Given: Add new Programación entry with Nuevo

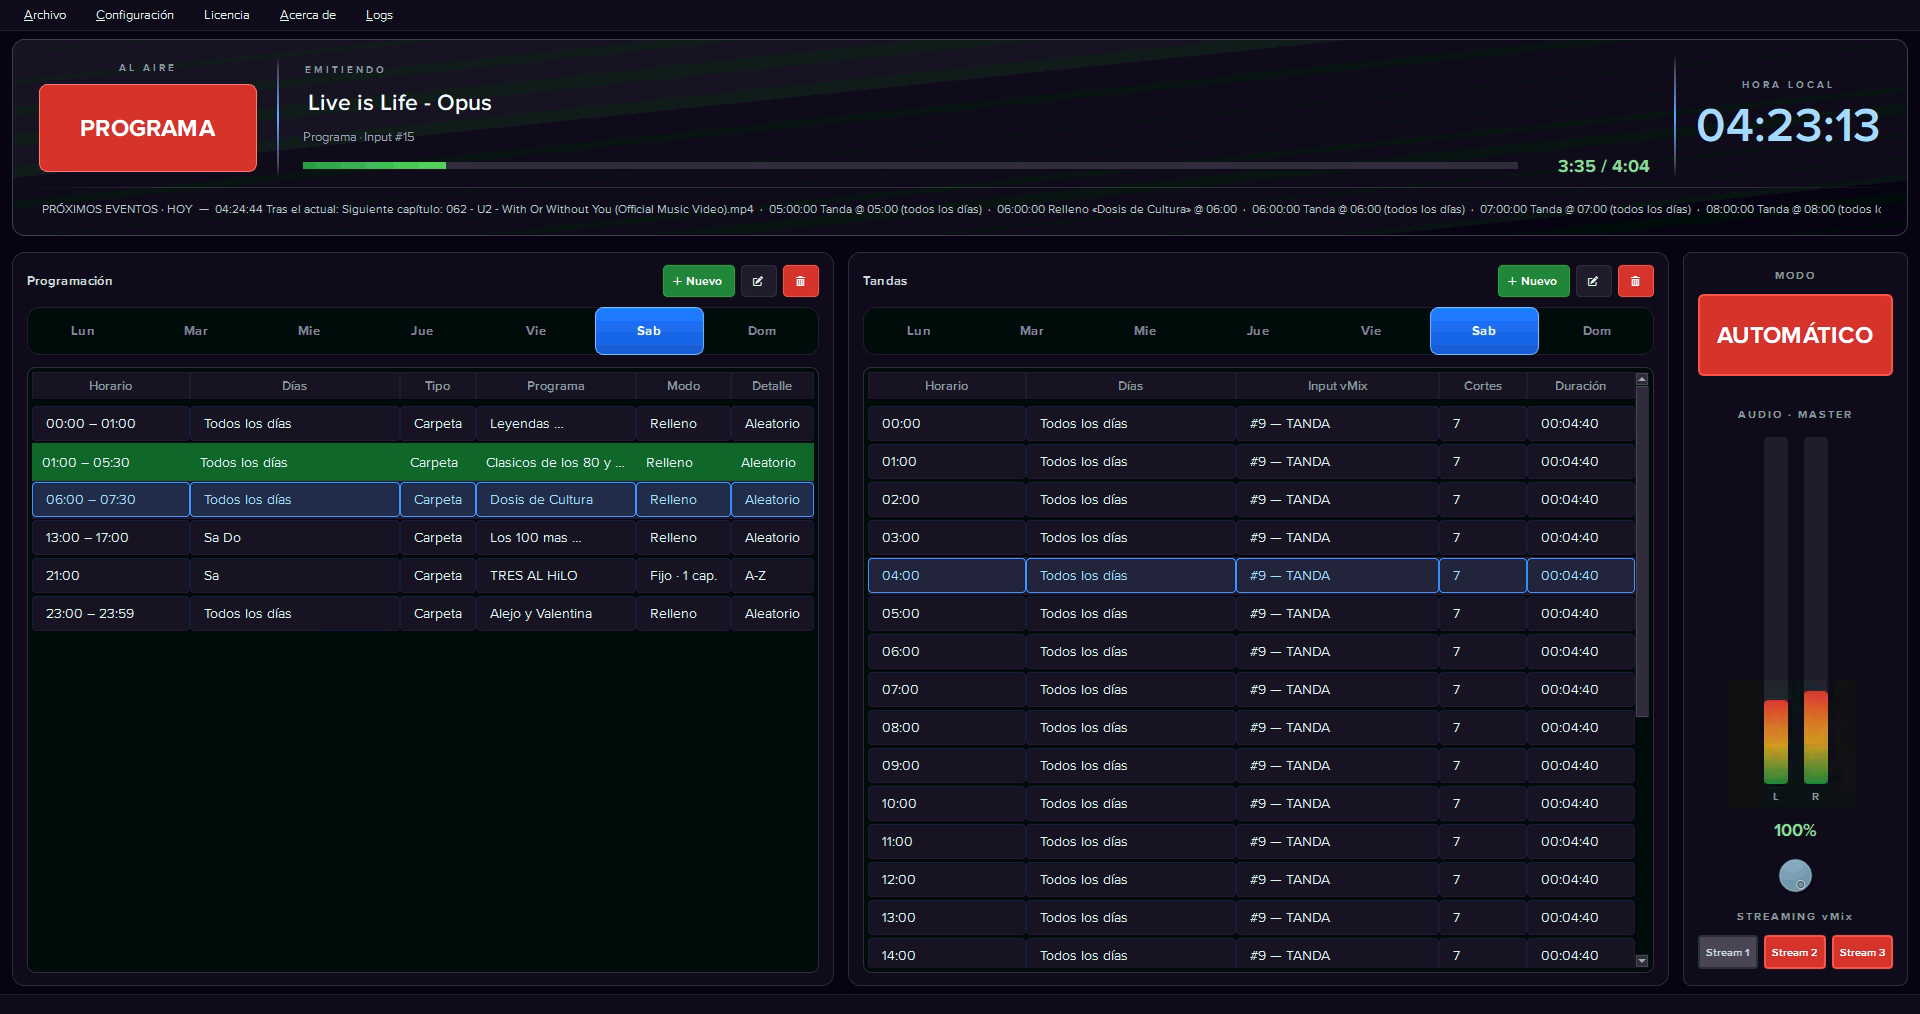Looking at the screenshot, I should (x=698, y=281).
